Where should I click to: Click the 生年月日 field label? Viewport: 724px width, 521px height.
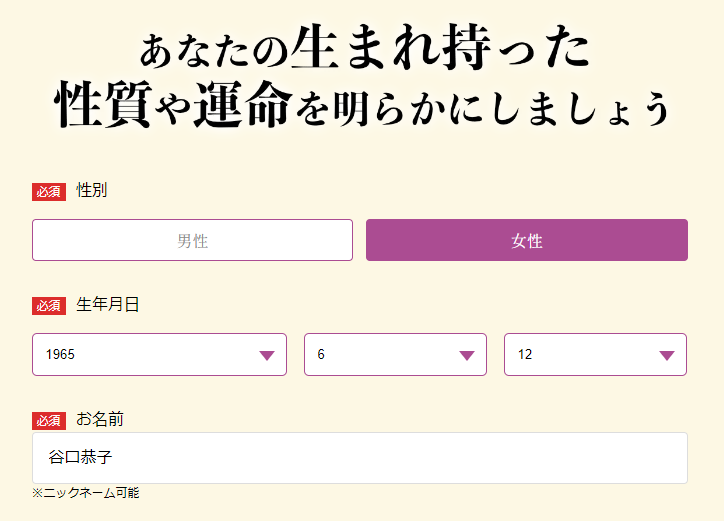(x=108, y=304)
